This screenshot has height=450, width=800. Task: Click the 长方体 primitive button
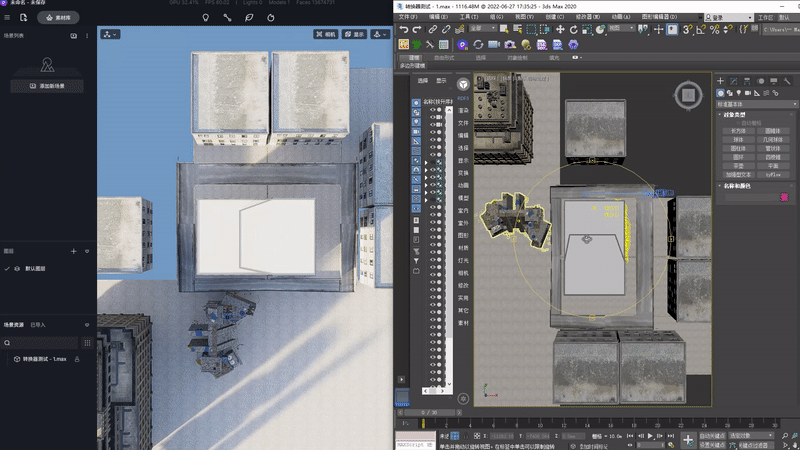738,130
